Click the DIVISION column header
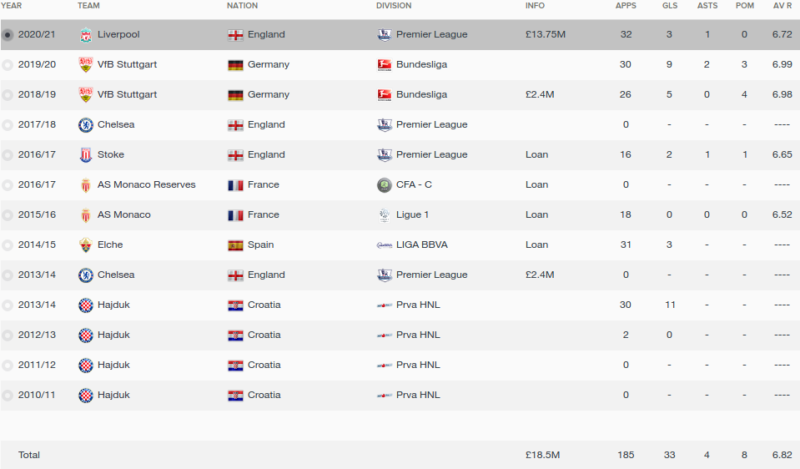Viewport: 800px width, 469px height. (x=393, y=6)
